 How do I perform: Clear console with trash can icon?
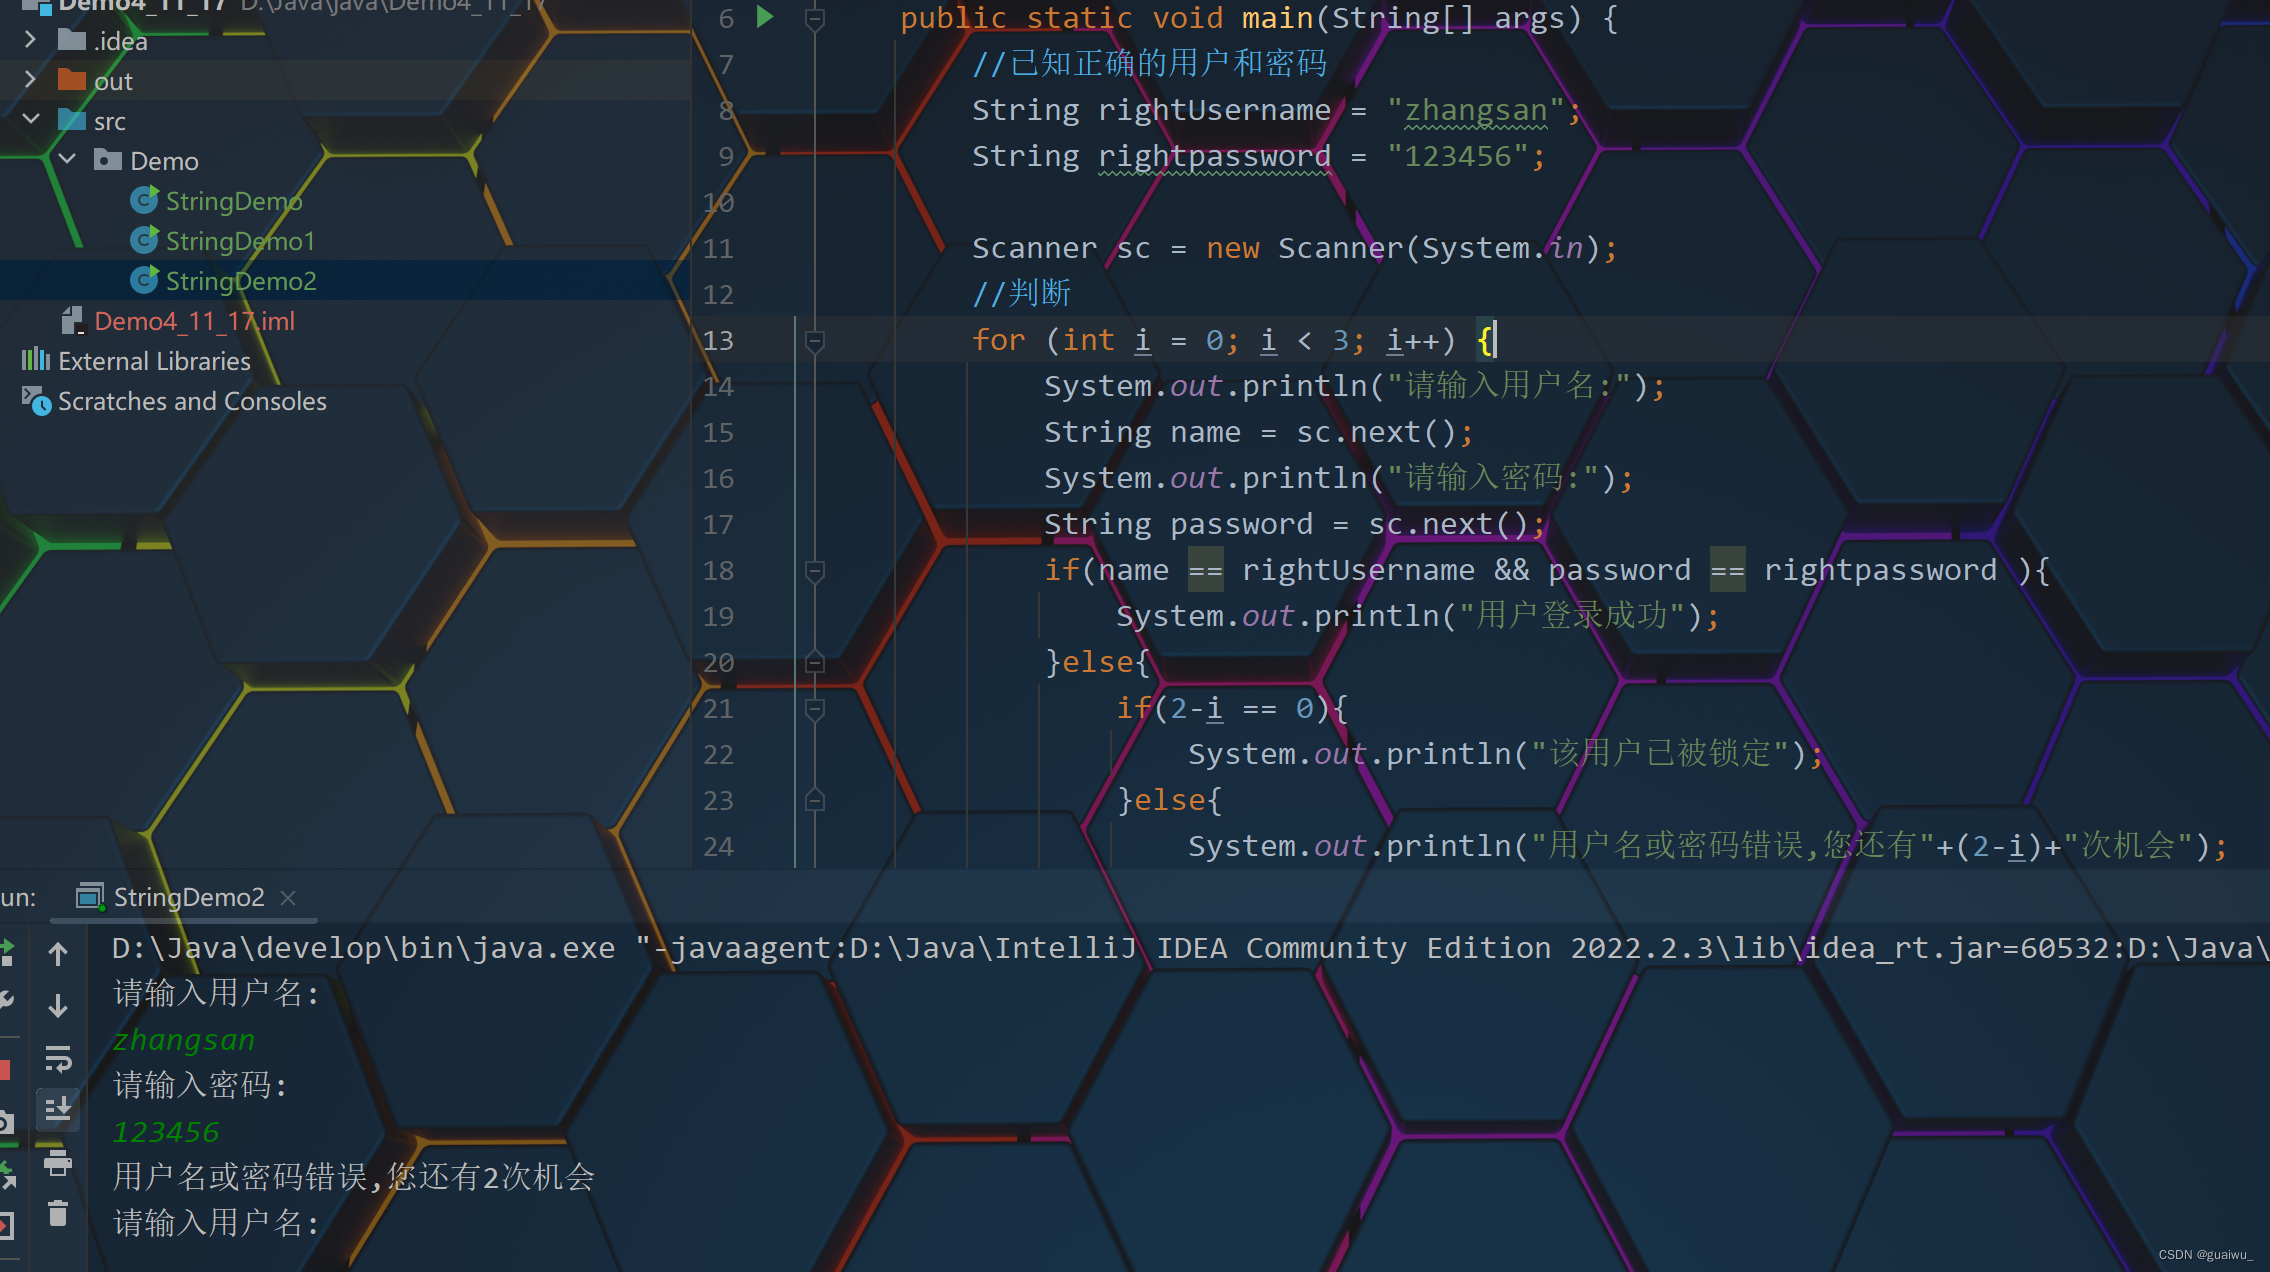click(x=58, y=1214)
